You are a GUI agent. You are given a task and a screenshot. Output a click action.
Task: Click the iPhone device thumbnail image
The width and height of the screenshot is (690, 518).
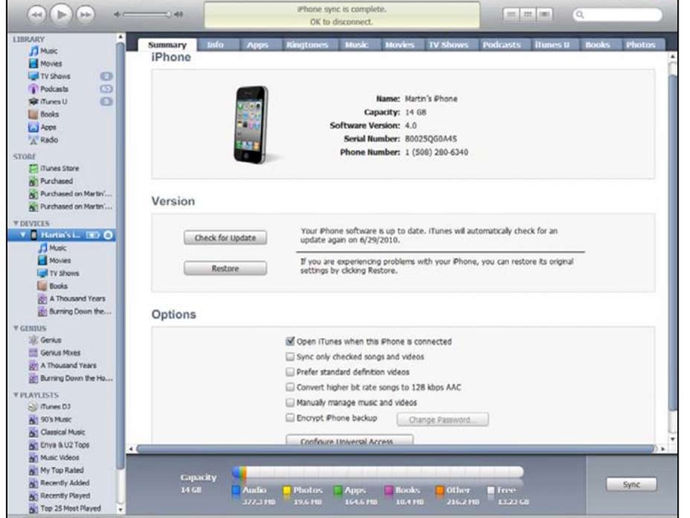click(251, 125)
